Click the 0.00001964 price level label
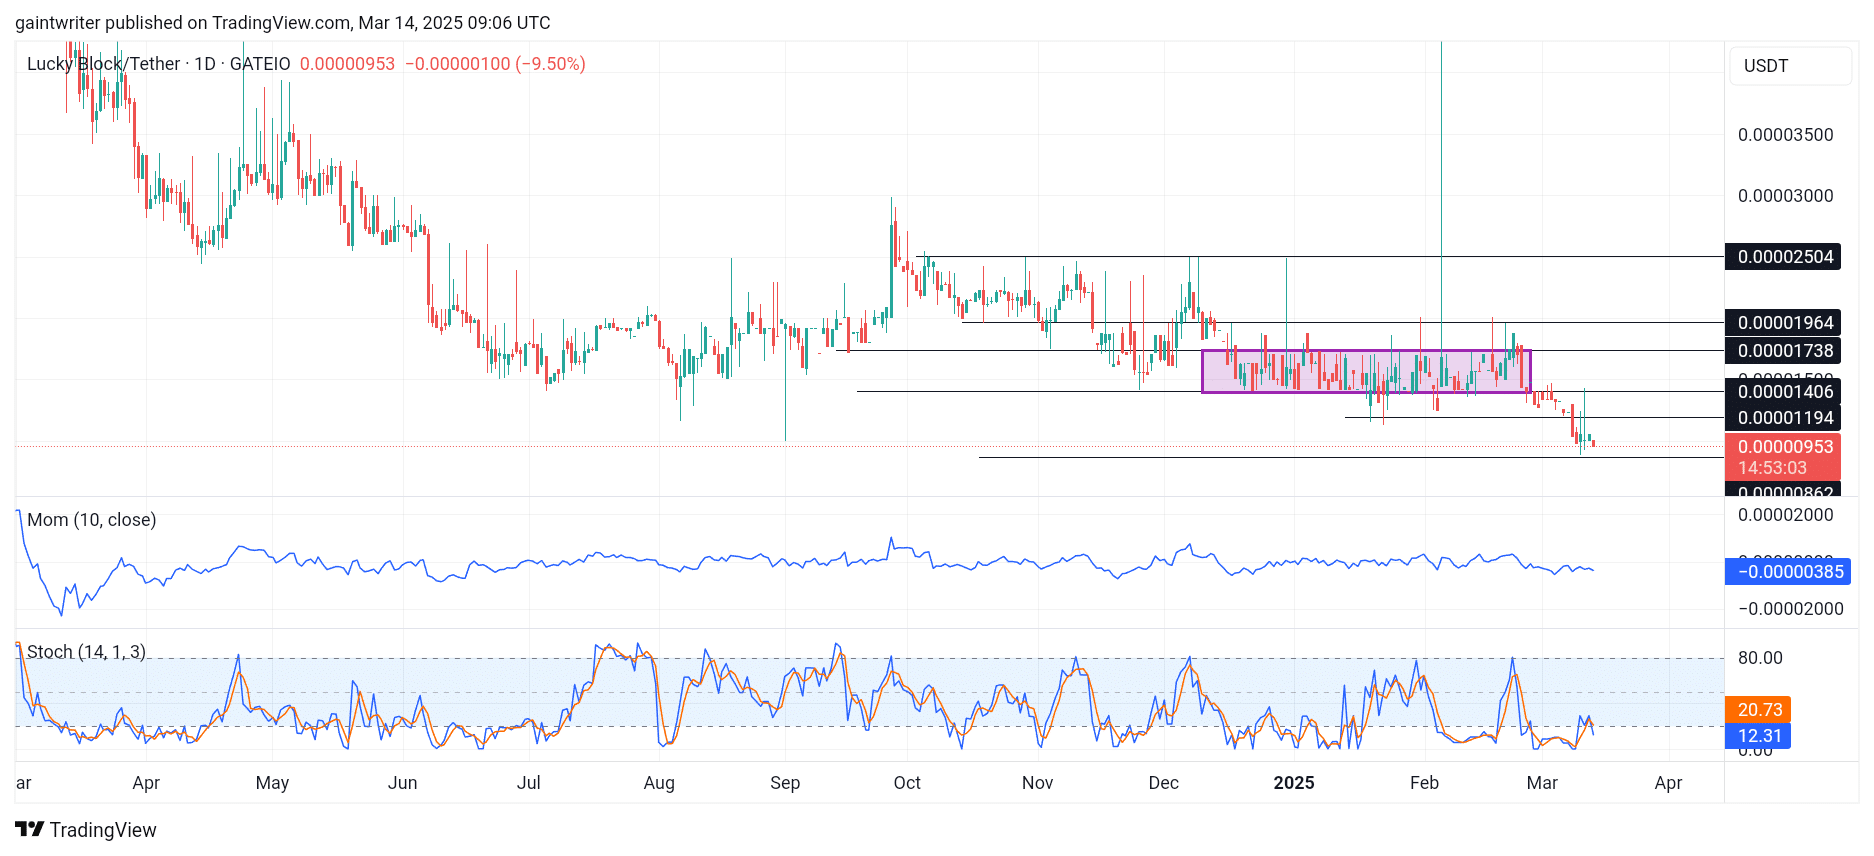This screenshot has width=1874, height=856. tap(1785, 323)
